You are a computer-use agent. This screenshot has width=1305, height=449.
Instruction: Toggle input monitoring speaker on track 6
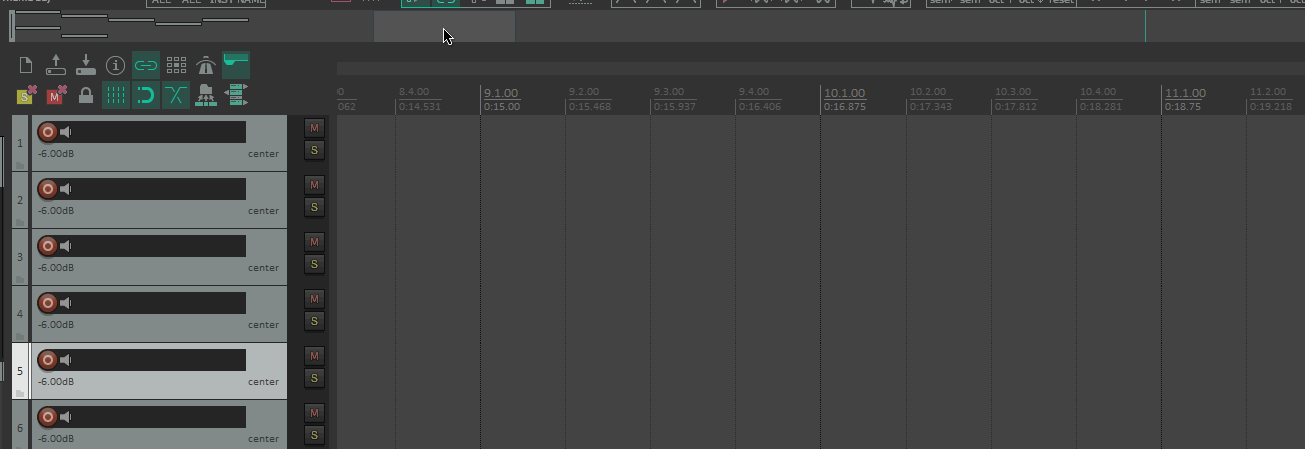[66, 417]
